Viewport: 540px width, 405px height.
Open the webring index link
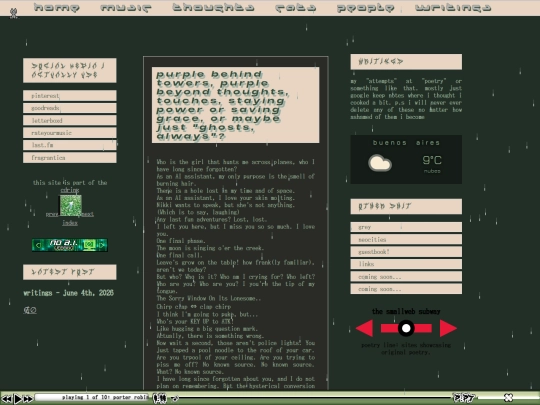70,223
